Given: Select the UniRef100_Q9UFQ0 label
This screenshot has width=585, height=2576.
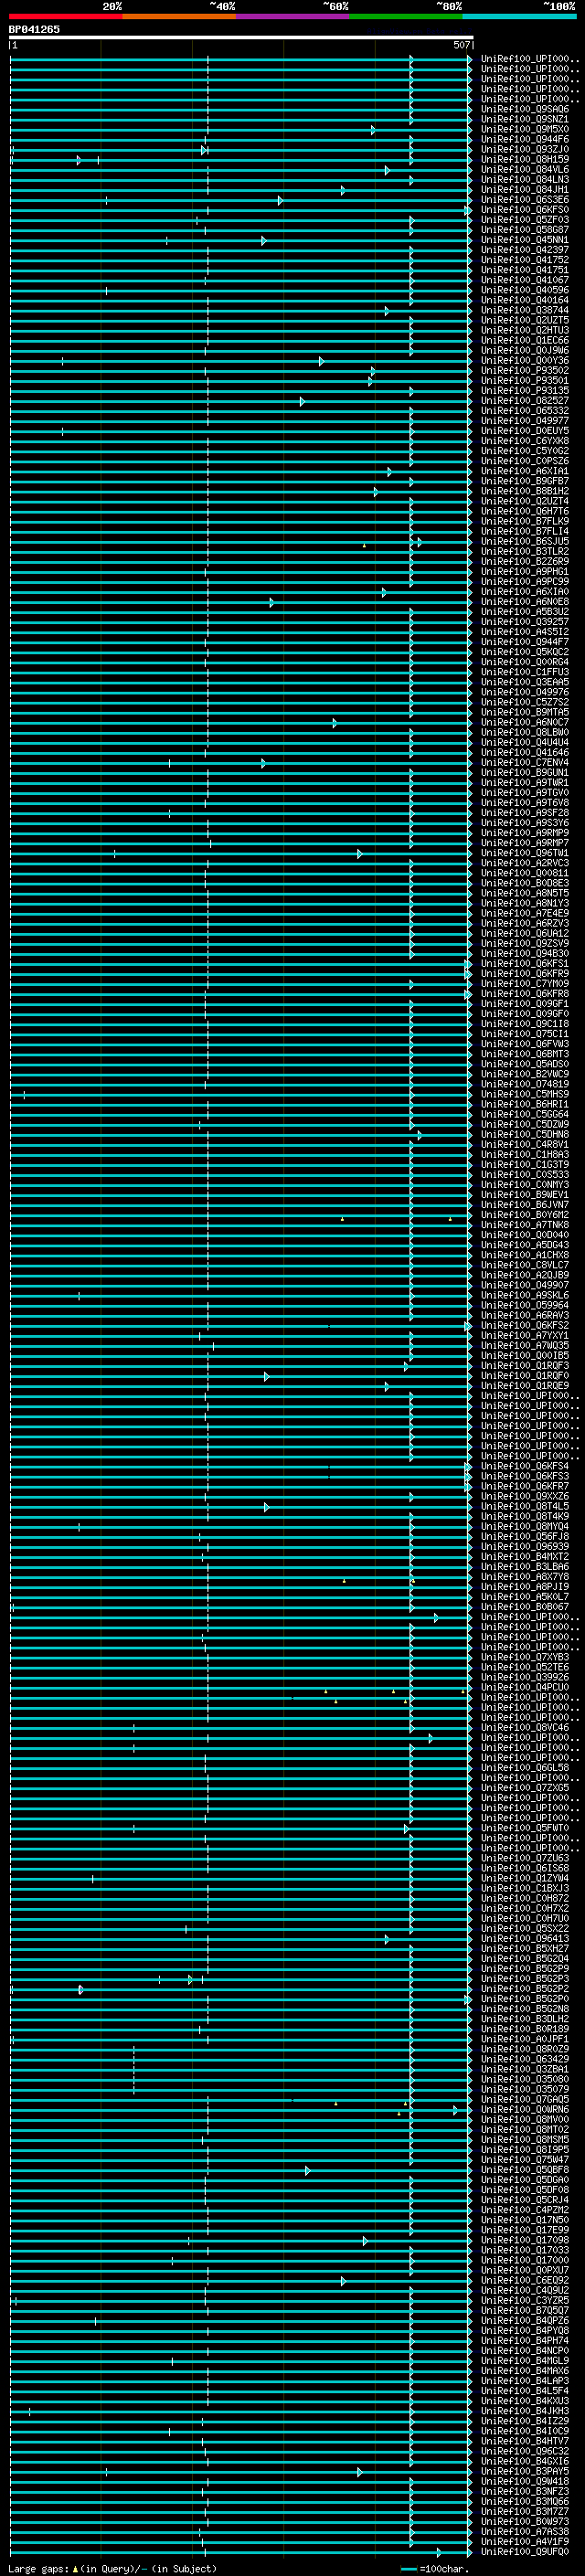Looking at the screenshot, I should pos(524,2551).
